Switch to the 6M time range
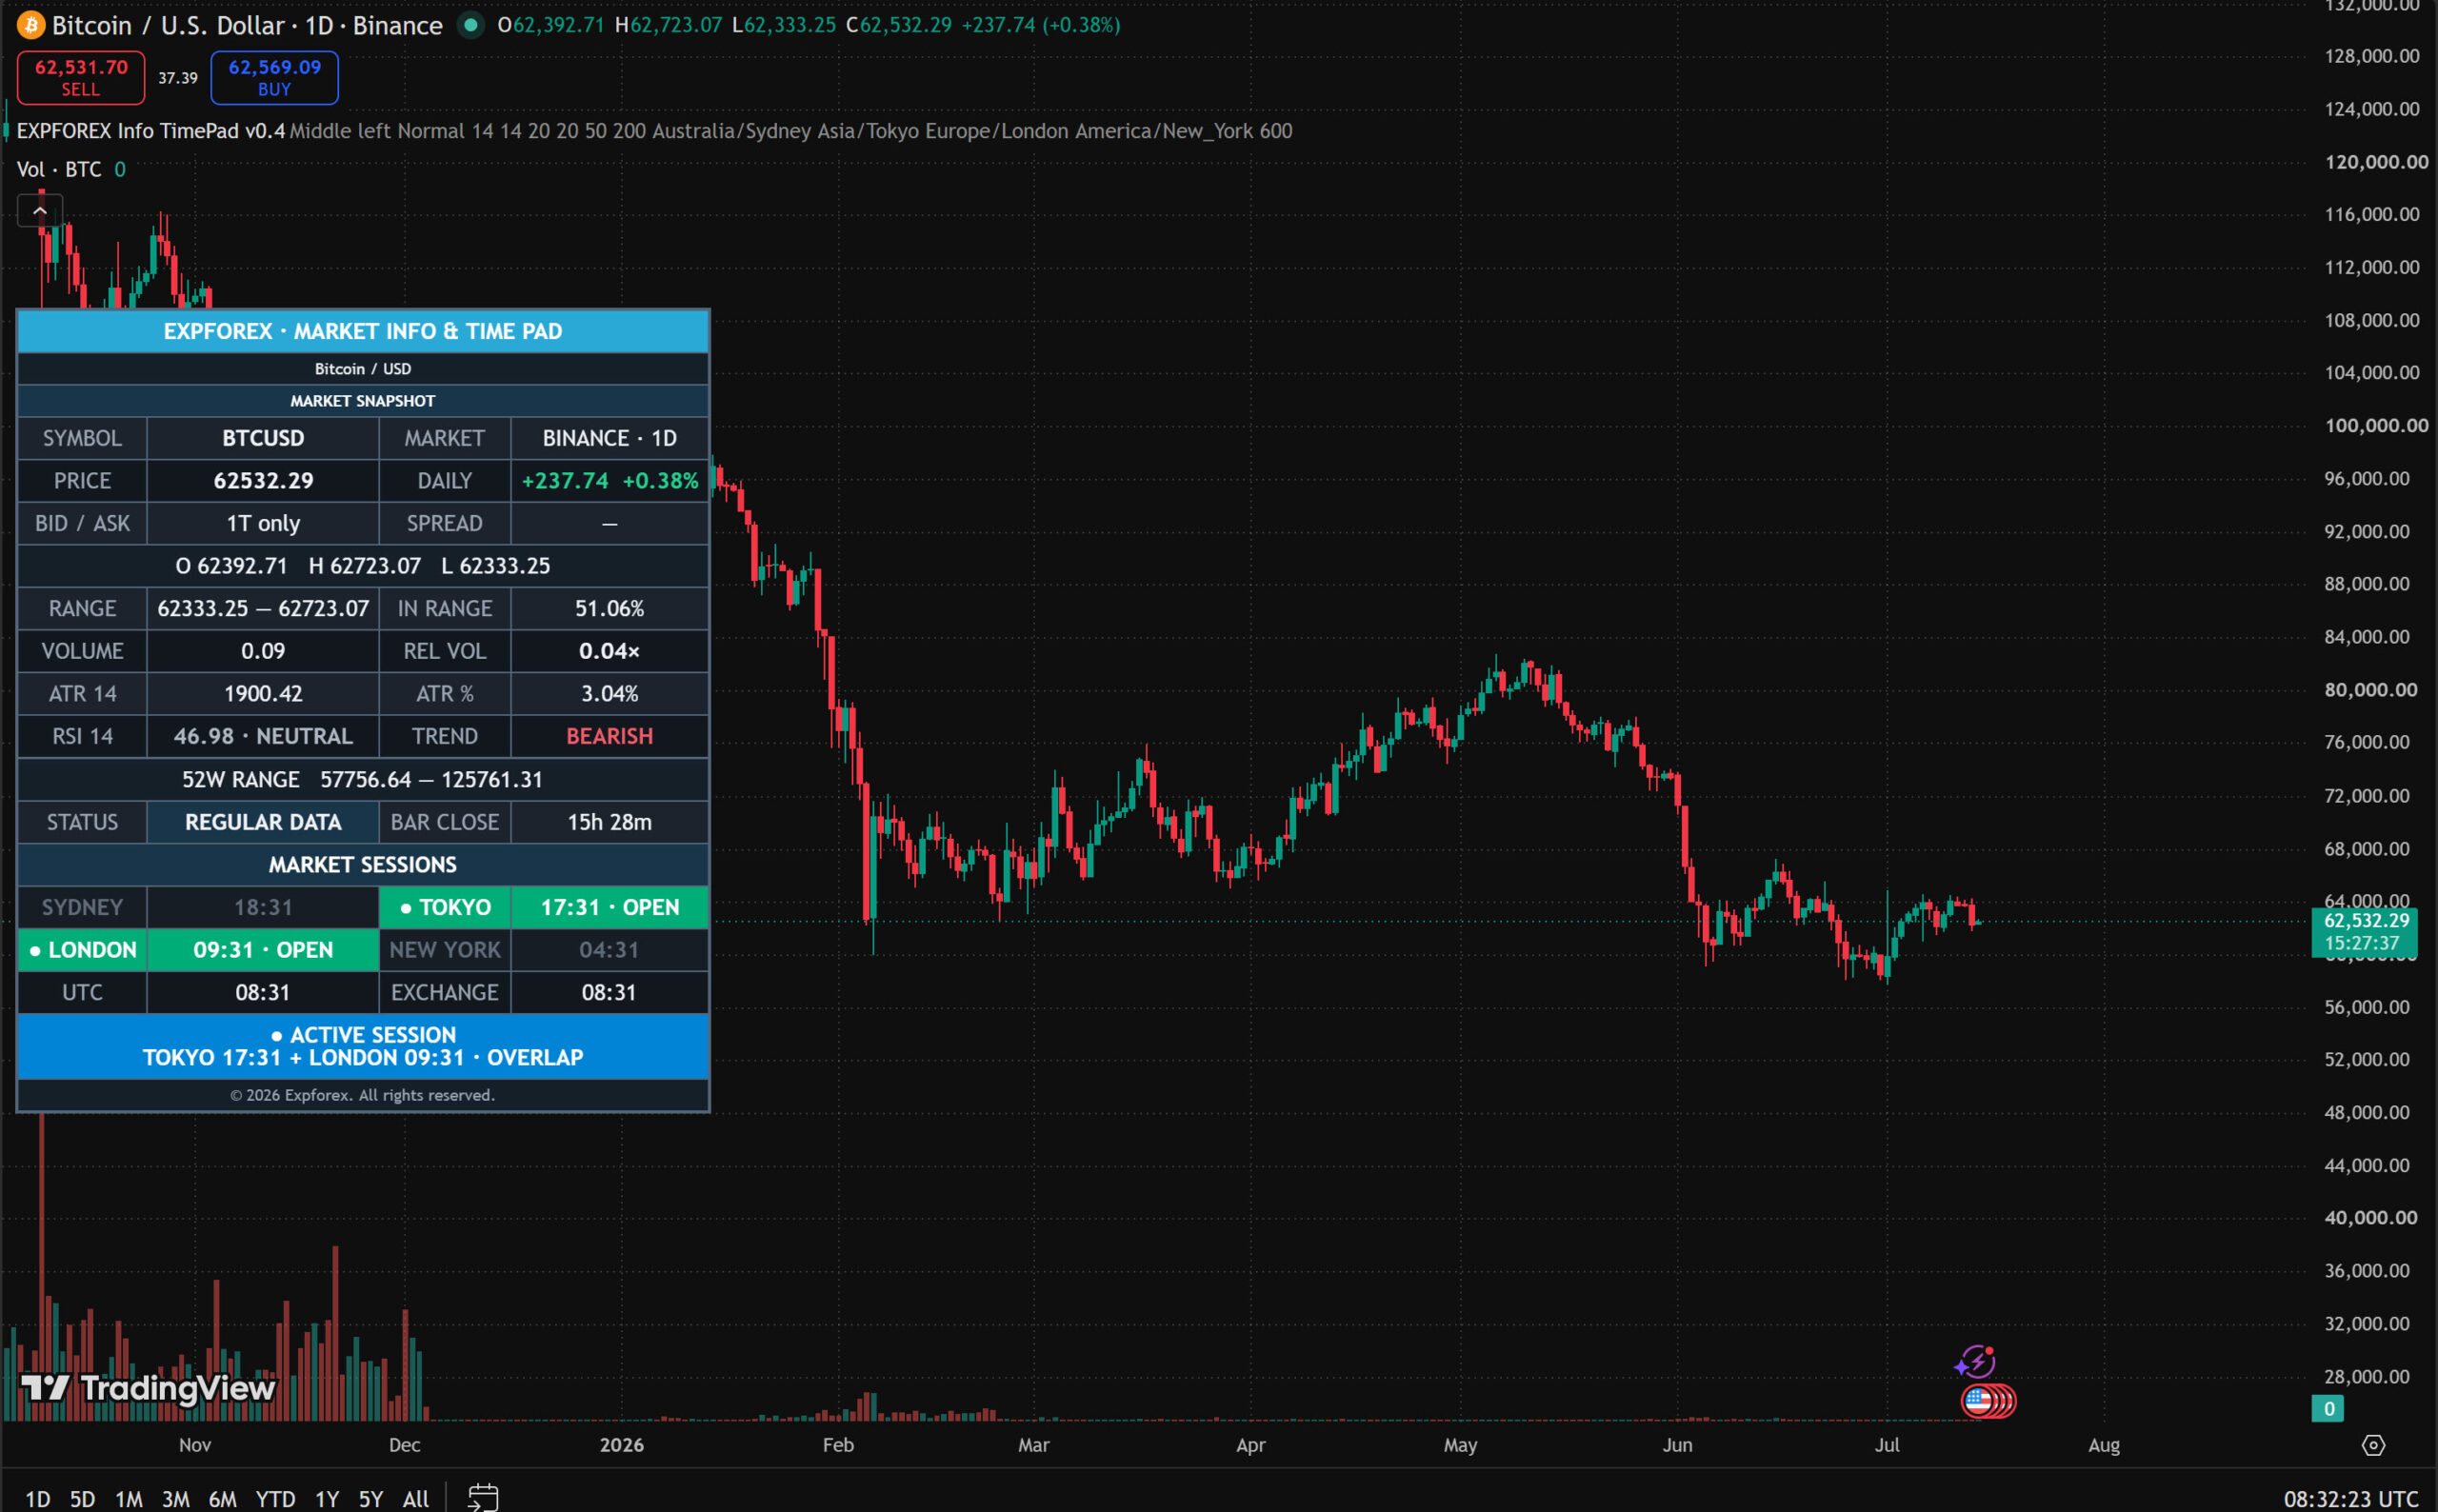Viewport: 2438px width, 1512px height. 222,1498
